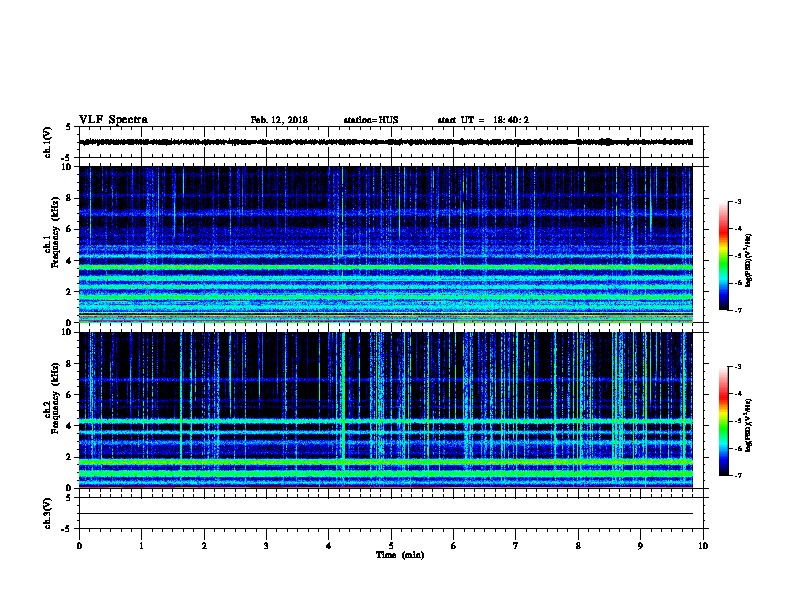This screenshot has height=612, width=792.
Task: Click the ch.2 colorbar "log(PSD)(V²/Hz)" label
Action: coord(748,426)
